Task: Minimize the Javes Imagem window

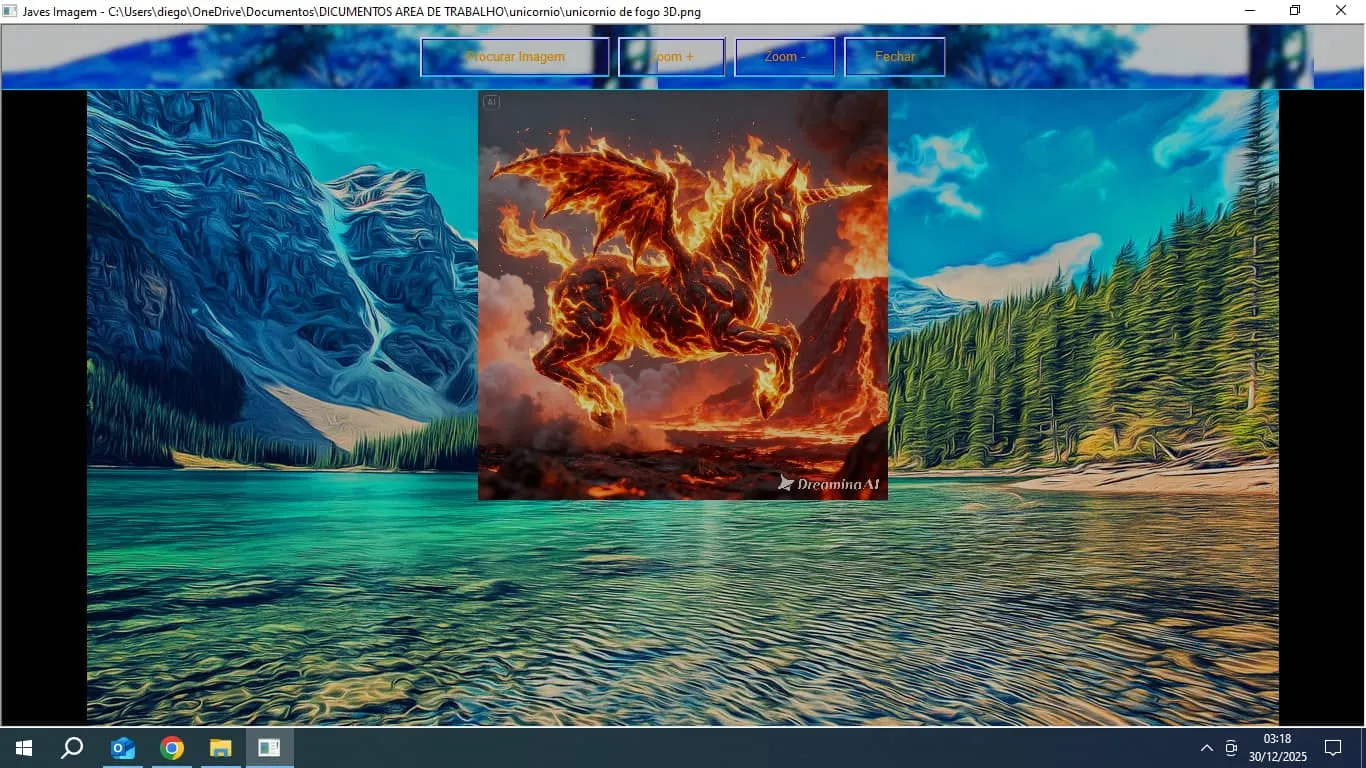Action: tap(1250, 11)
